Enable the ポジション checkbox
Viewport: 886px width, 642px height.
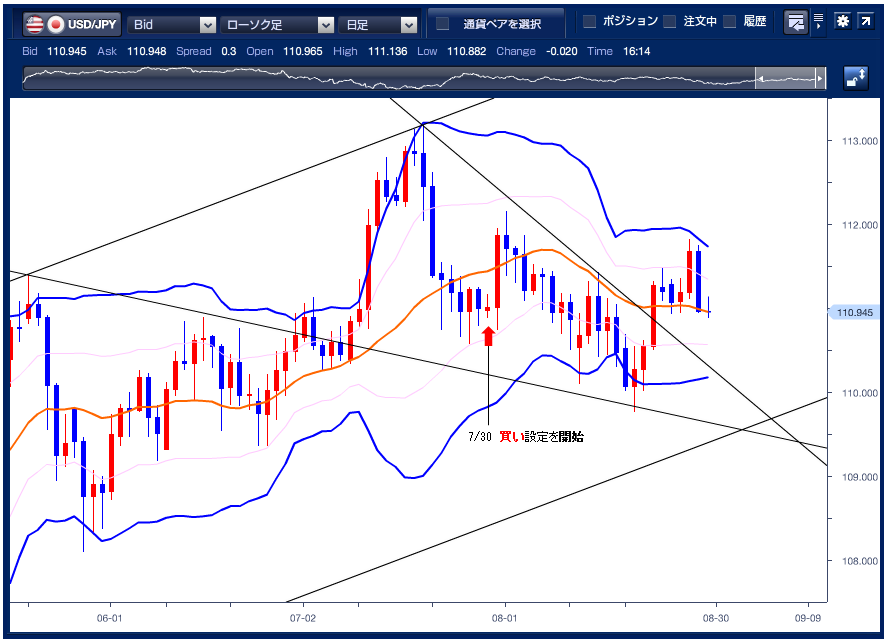click(x=589, y=21)
